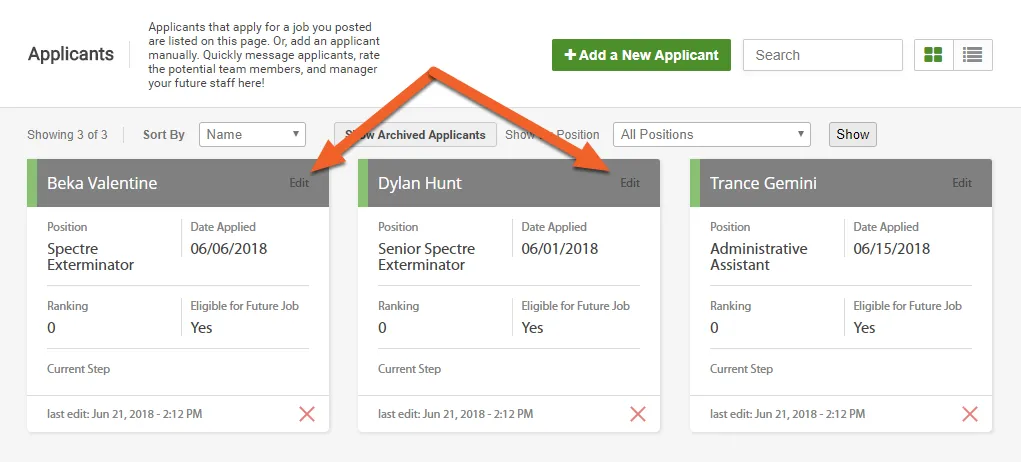Switch to list view icon
This screenshot has height=462, width=1021.
(973, 55)
